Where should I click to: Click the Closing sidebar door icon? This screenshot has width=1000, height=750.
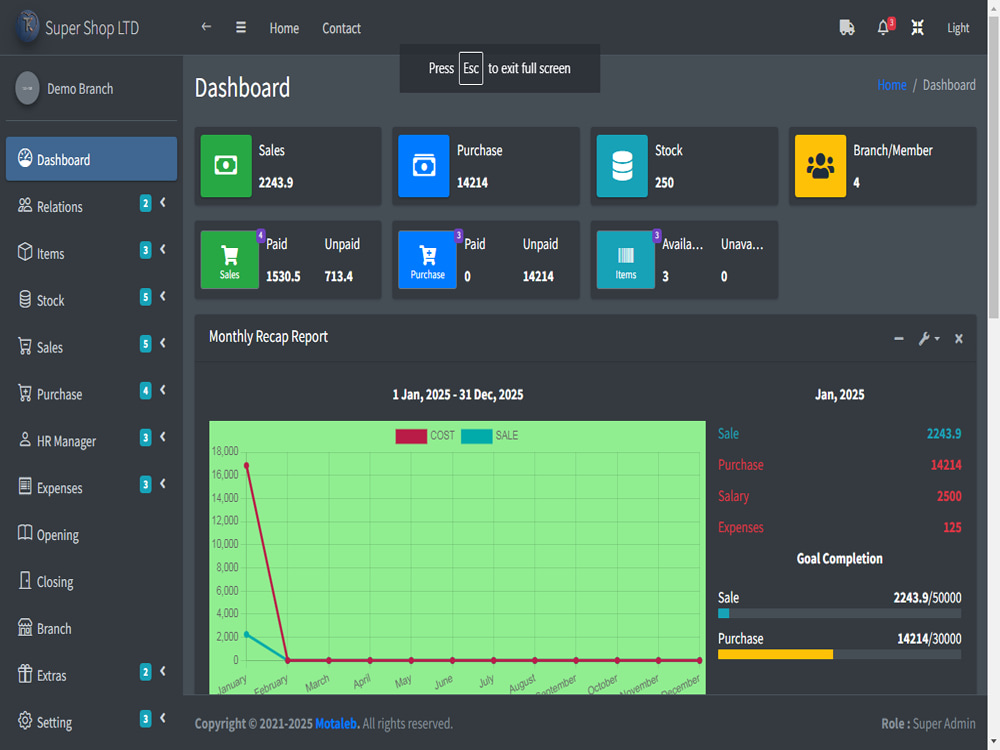[25, 580]
